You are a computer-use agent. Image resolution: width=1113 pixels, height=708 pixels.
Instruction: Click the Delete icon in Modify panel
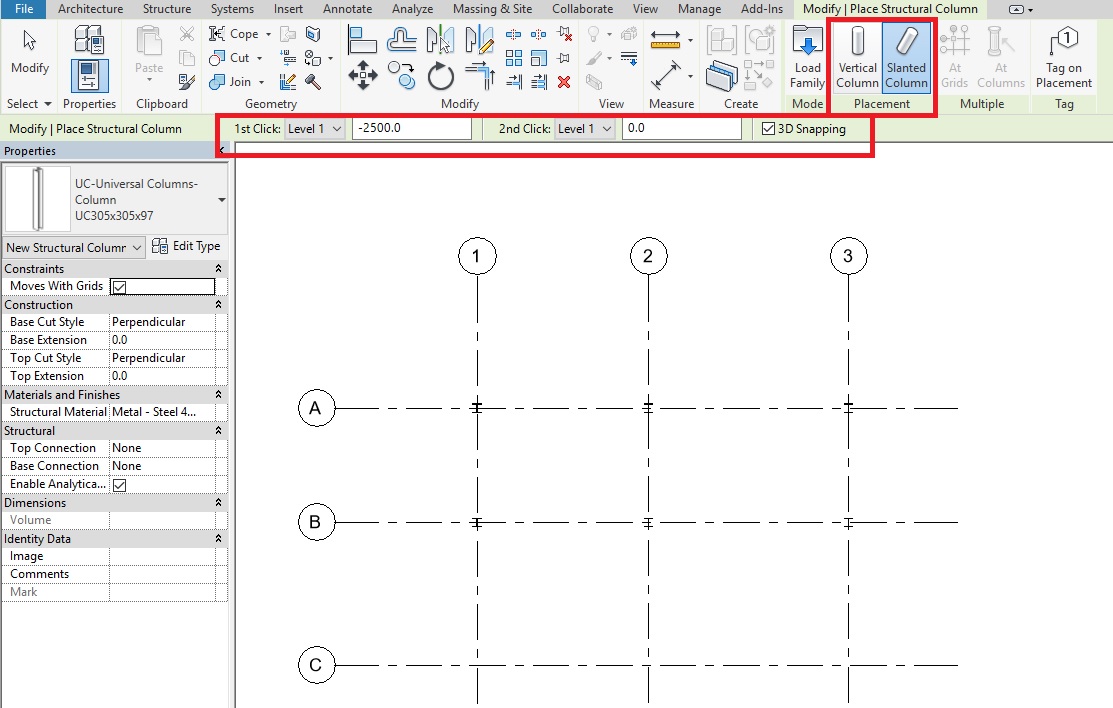[563, 83]
